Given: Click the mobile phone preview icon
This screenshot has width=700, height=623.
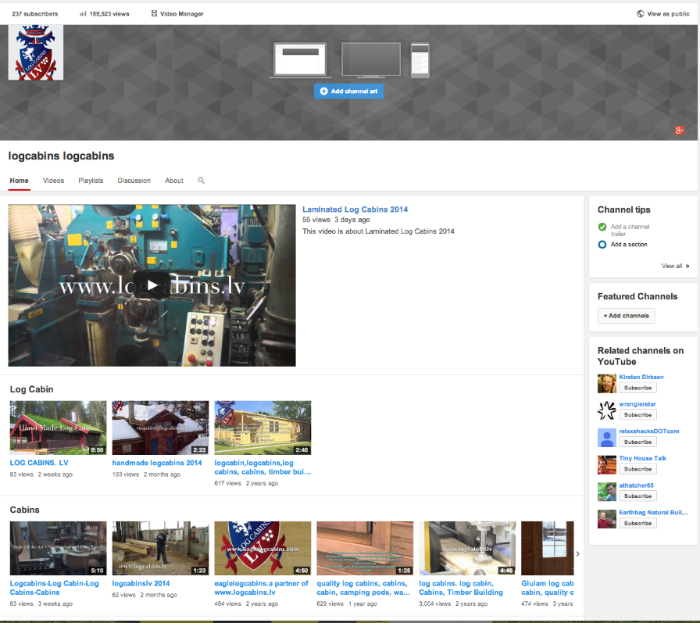Looking at the screenshot, I should click(x=420, y=60).
